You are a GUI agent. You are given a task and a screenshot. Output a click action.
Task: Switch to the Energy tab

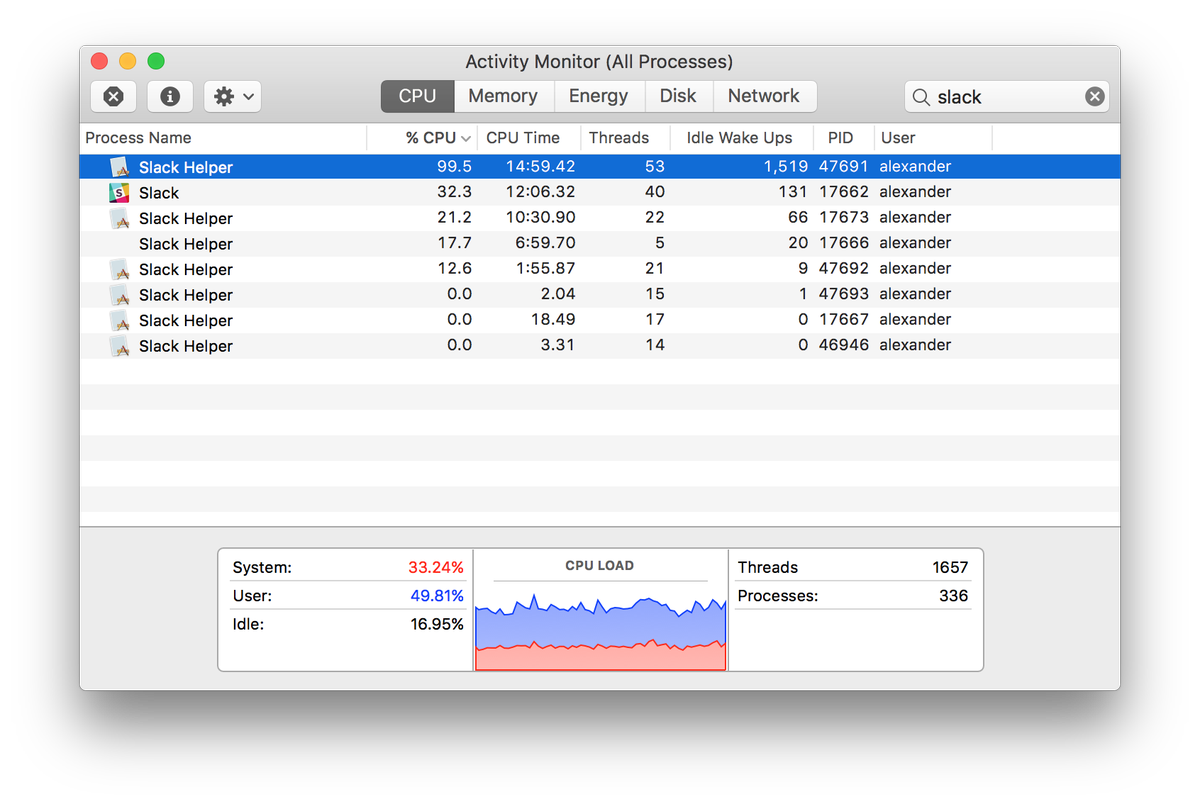598,96
